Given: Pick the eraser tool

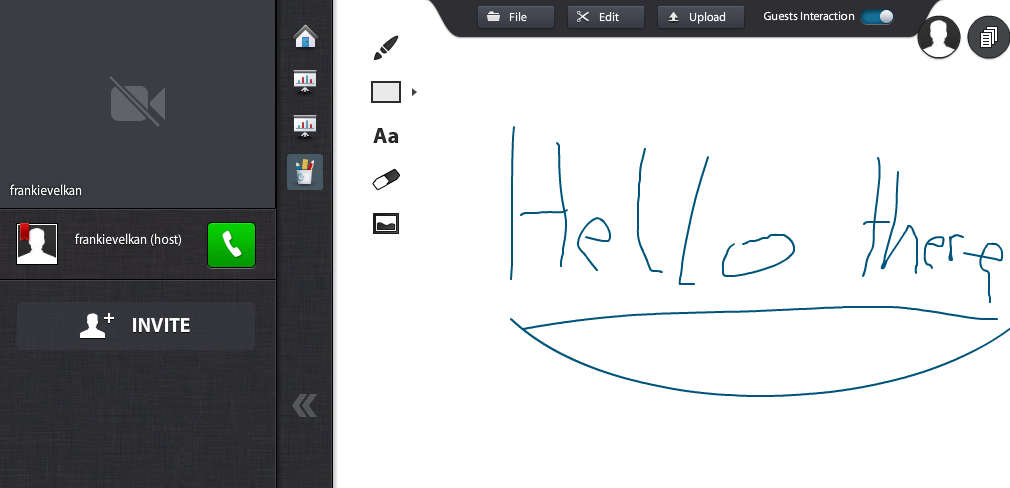Looking at the screenshot, I should tap(386, 180).
